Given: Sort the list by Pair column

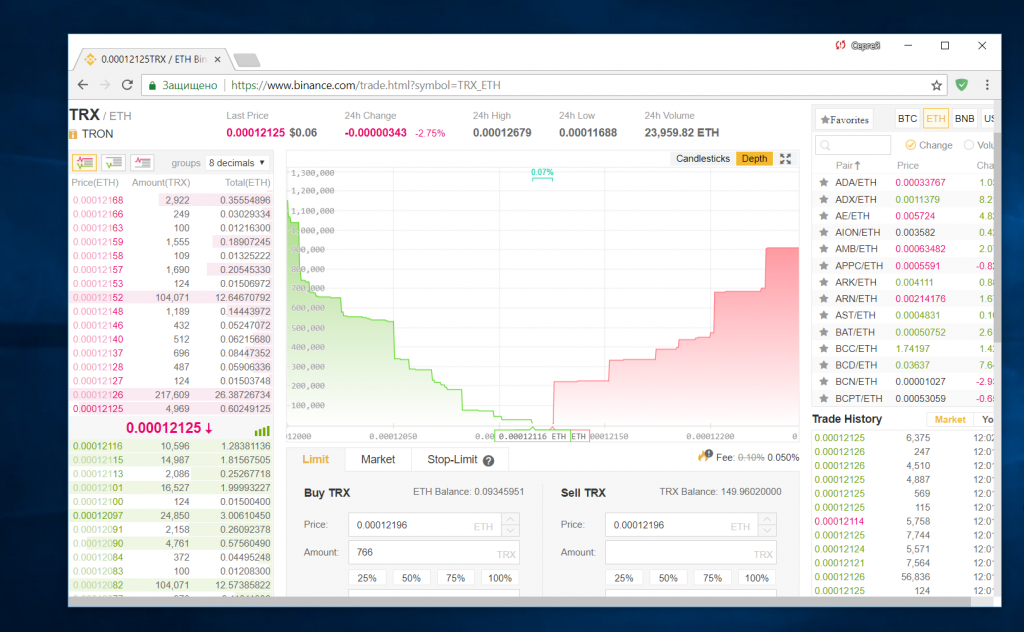Looking at the screenshot, I should tap(848, 165).
